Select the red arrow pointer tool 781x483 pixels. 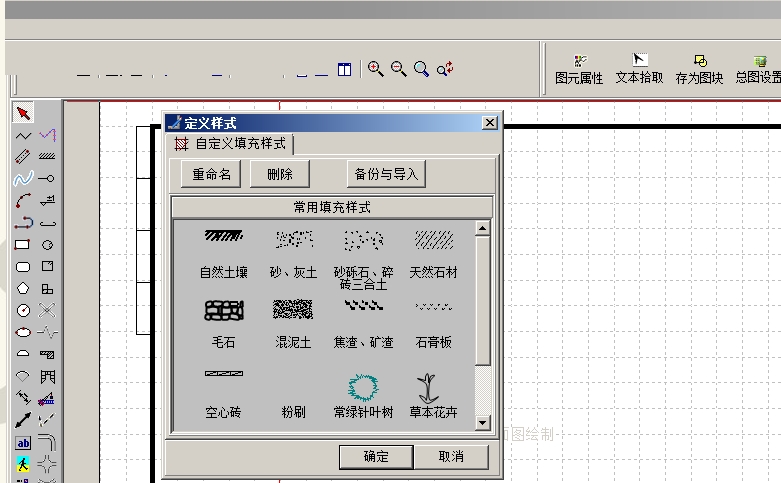click(23, 113)
